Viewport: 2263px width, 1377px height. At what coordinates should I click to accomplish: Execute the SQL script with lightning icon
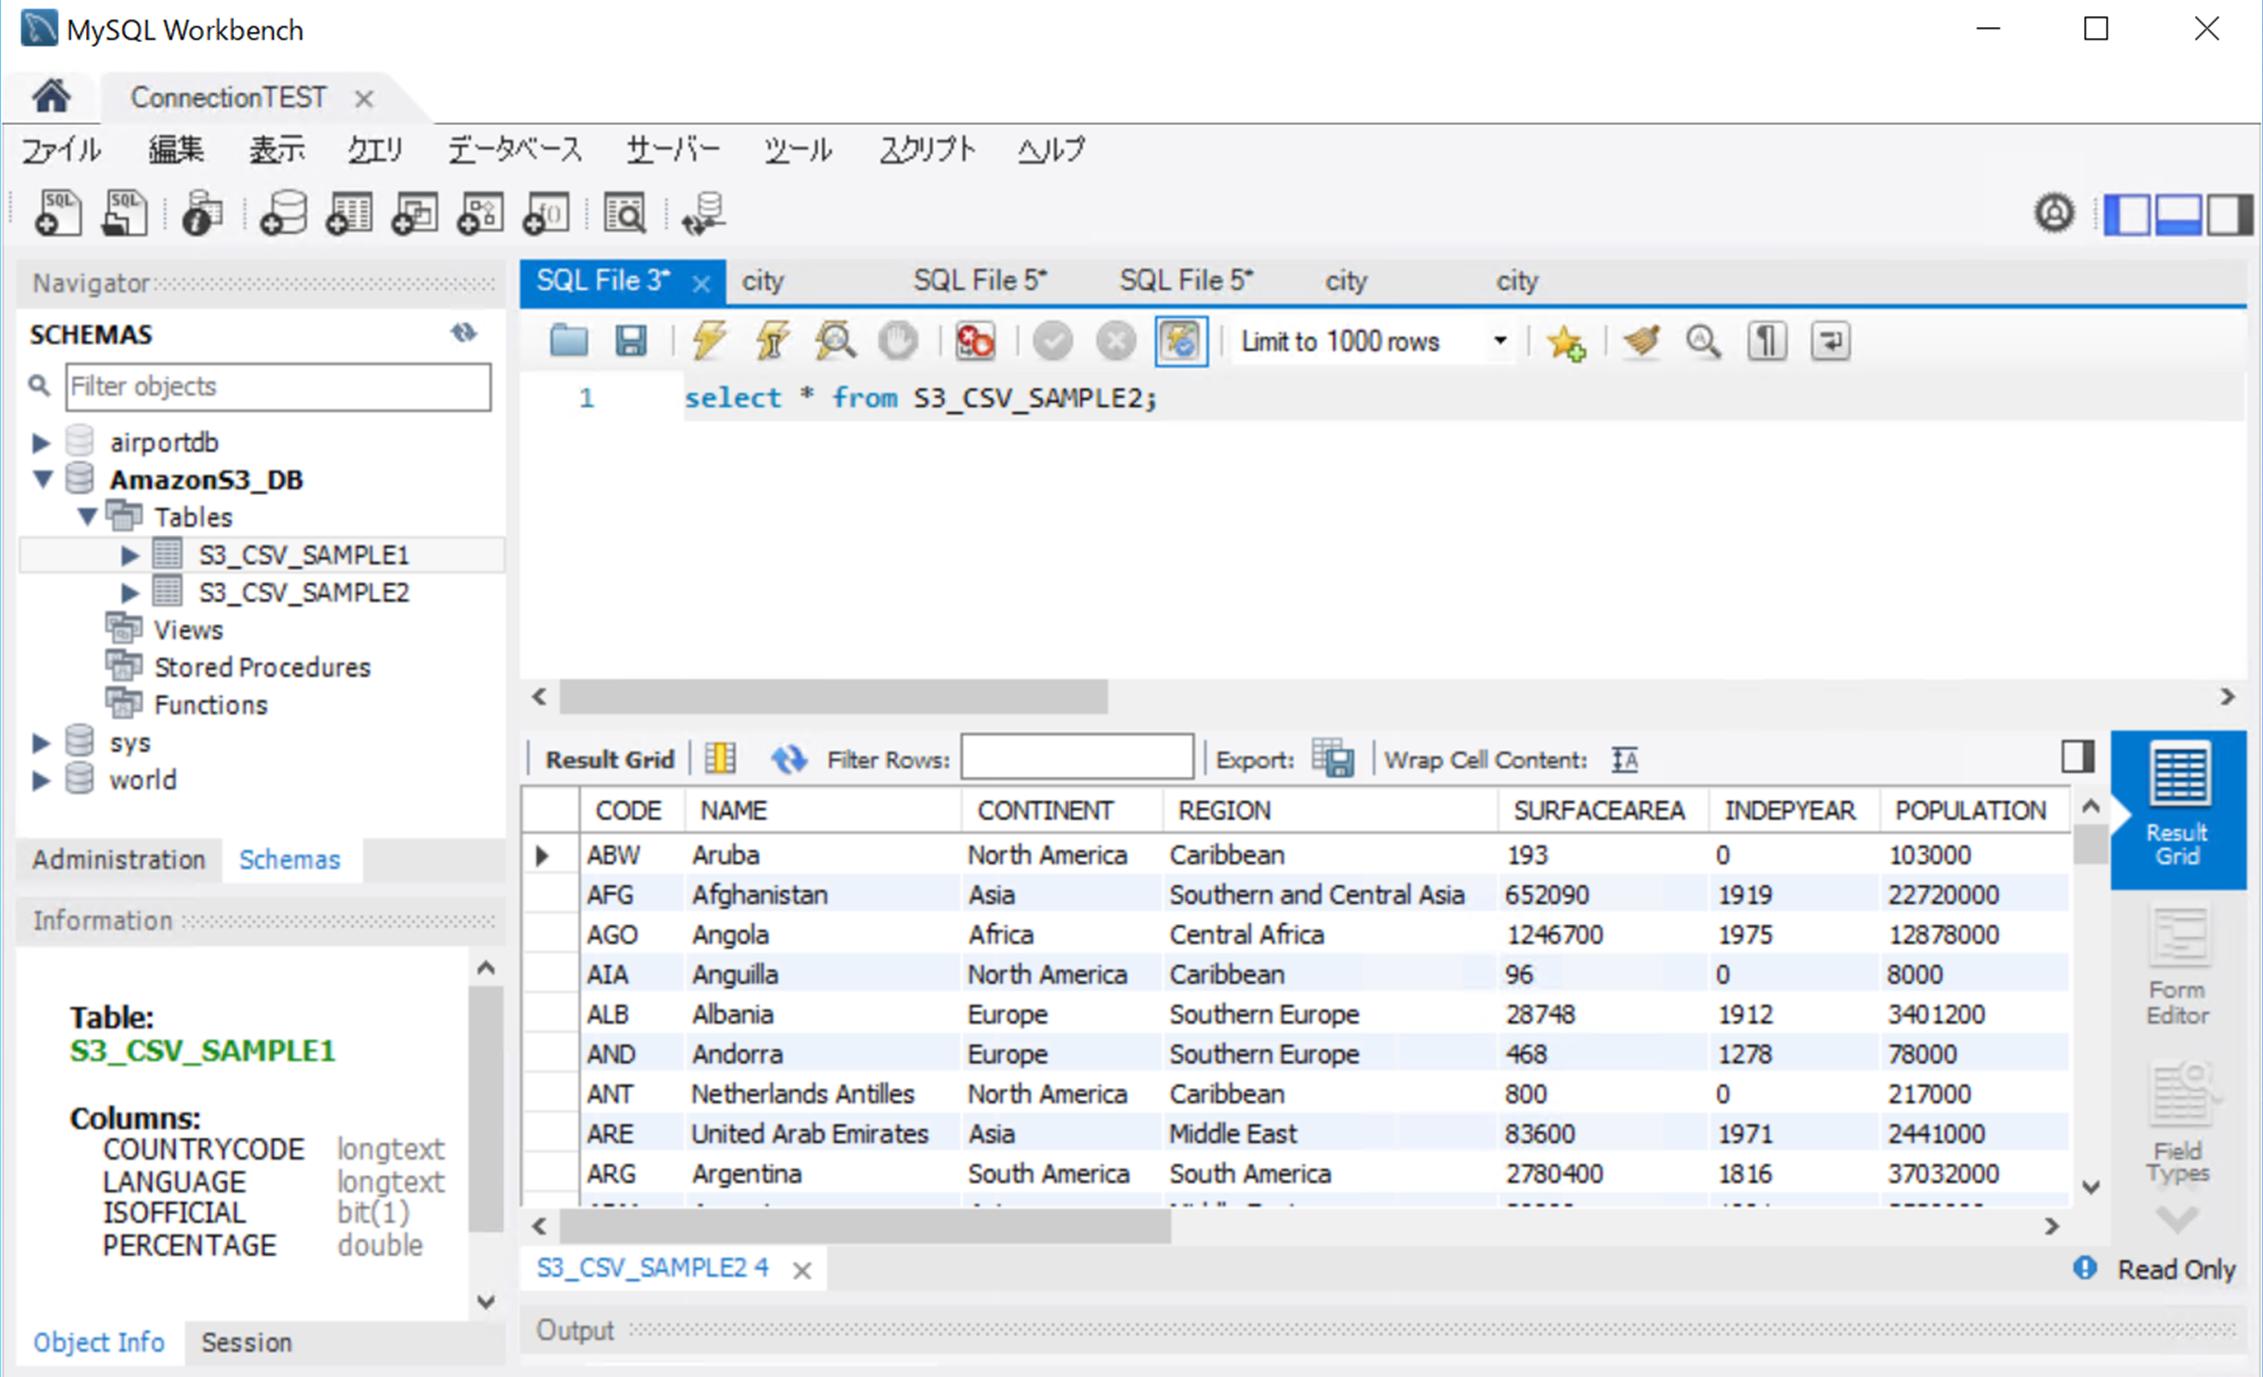709,341
